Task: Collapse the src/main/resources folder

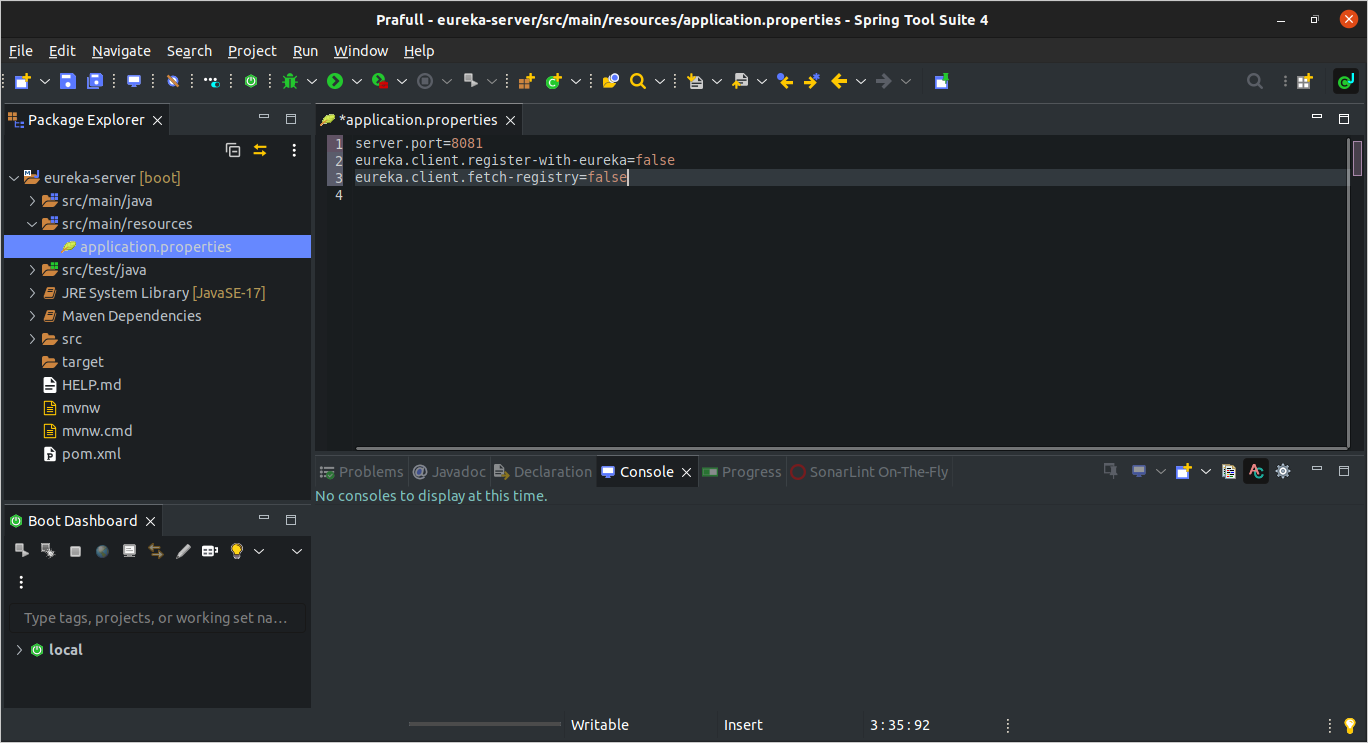Action: click(31, 223)
